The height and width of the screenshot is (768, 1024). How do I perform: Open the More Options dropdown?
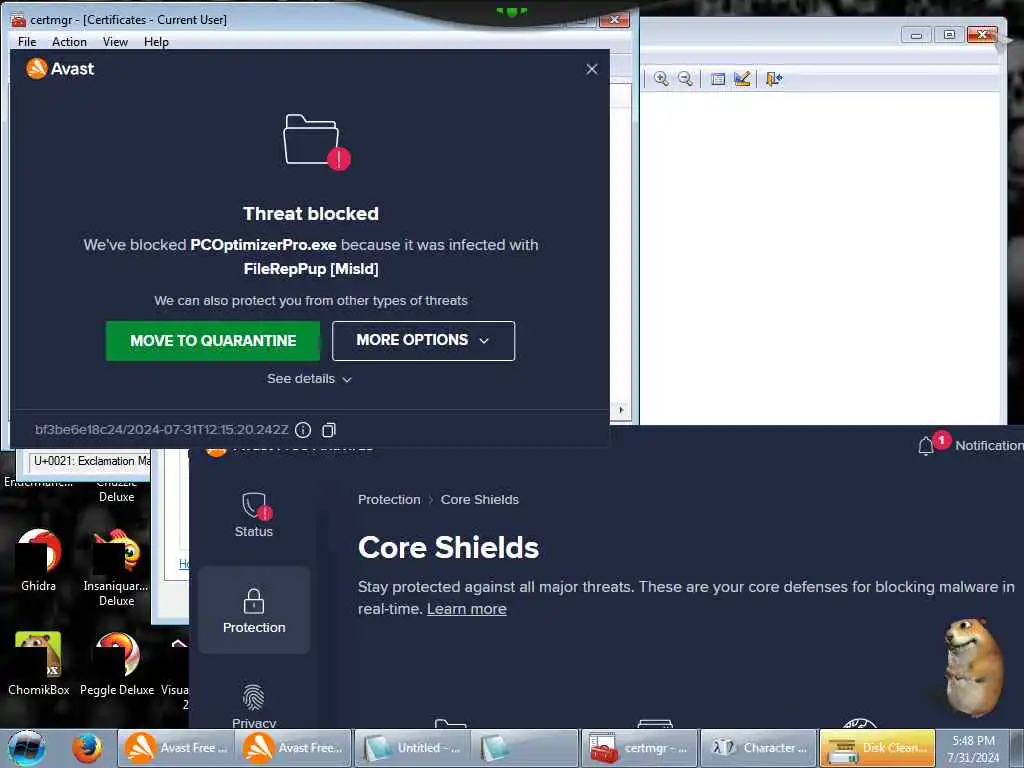point(423,340)
